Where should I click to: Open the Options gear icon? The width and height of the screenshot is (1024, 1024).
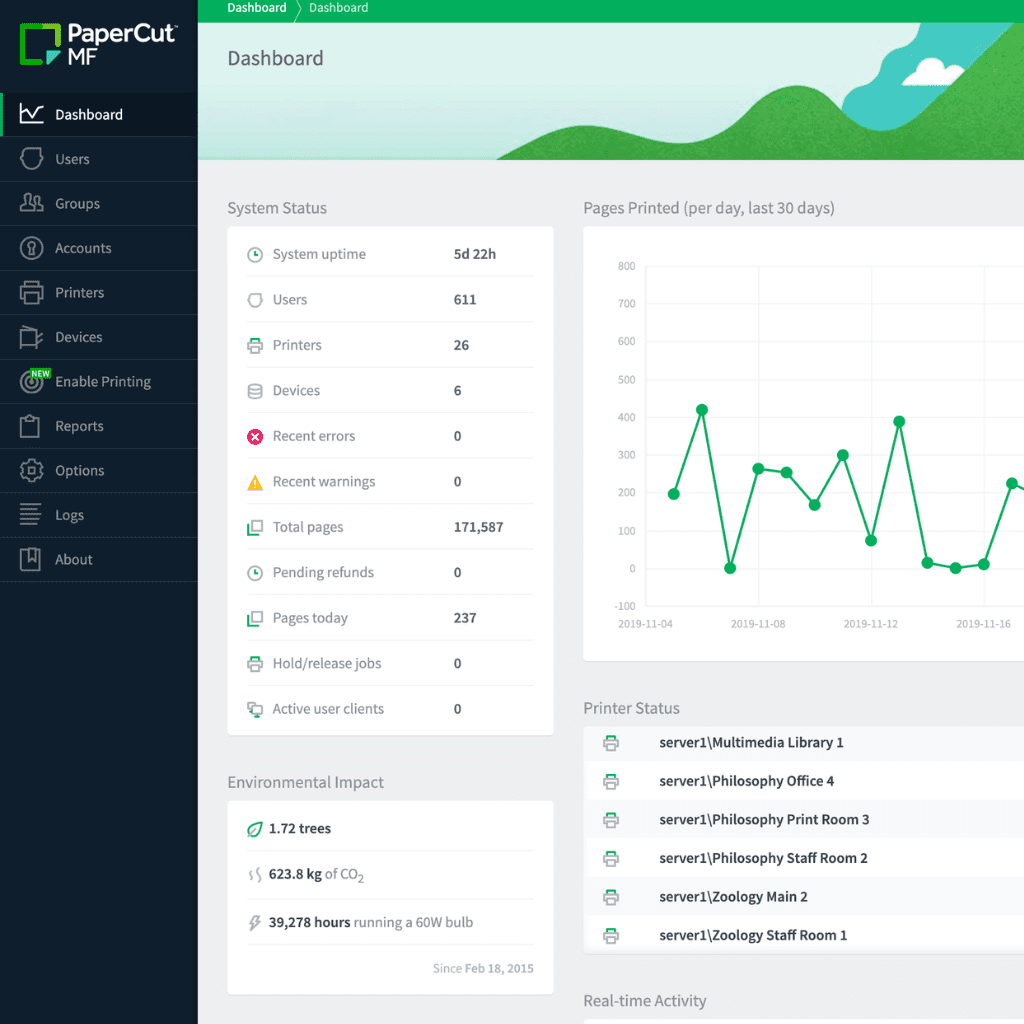click(32, 471)
